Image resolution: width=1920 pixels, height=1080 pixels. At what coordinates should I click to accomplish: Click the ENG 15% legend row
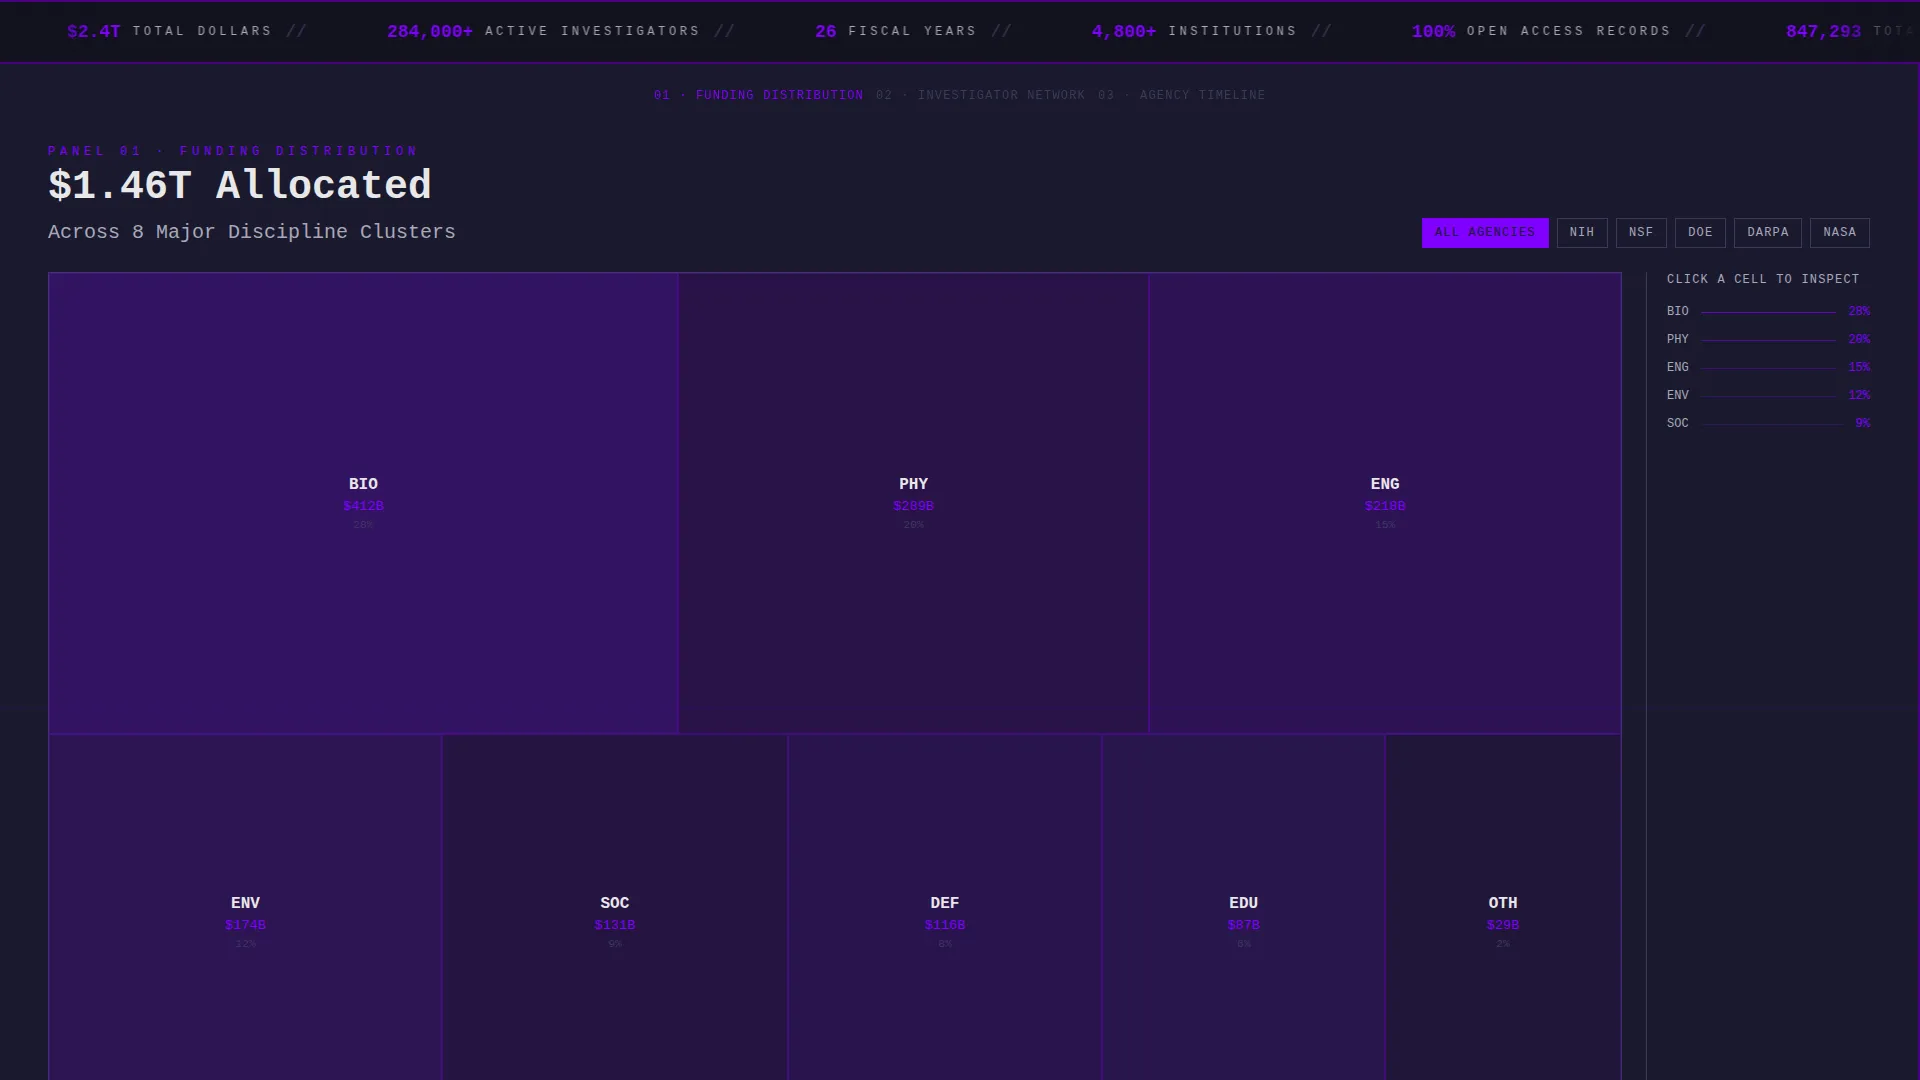[1768, 367]
